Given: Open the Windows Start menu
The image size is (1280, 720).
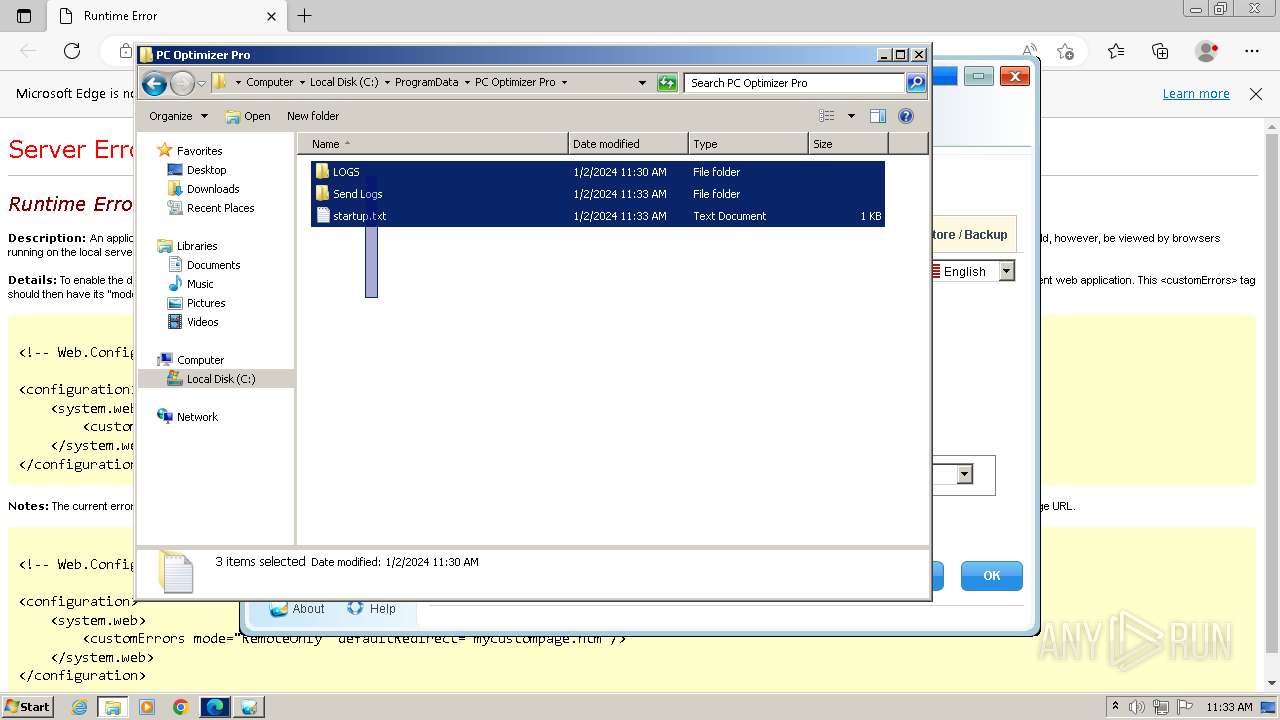Looking at the screenshot, I should pos(27,706).
